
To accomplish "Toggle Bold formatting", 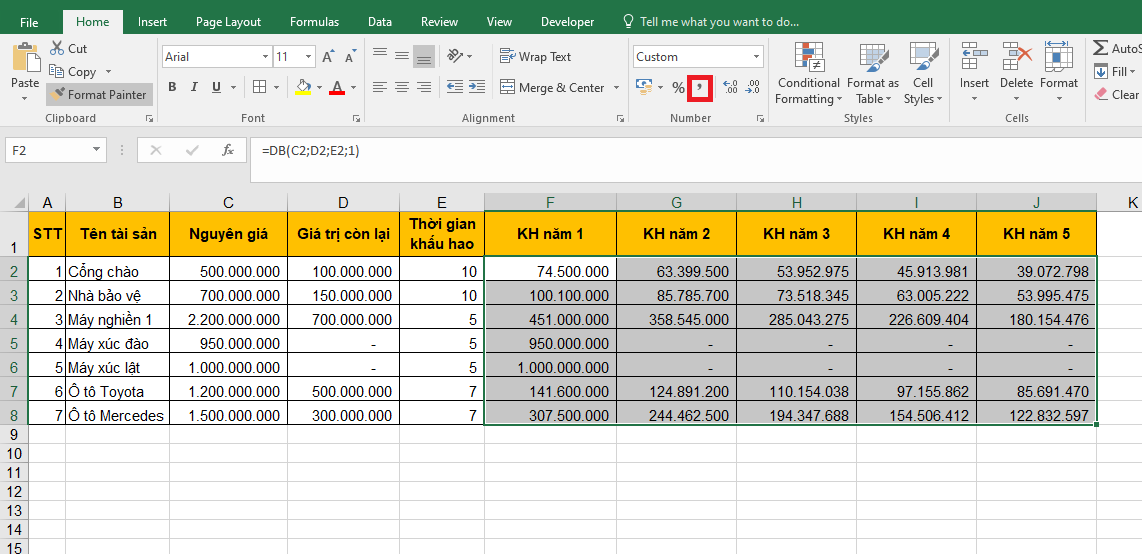I will [x=172, y=87].
